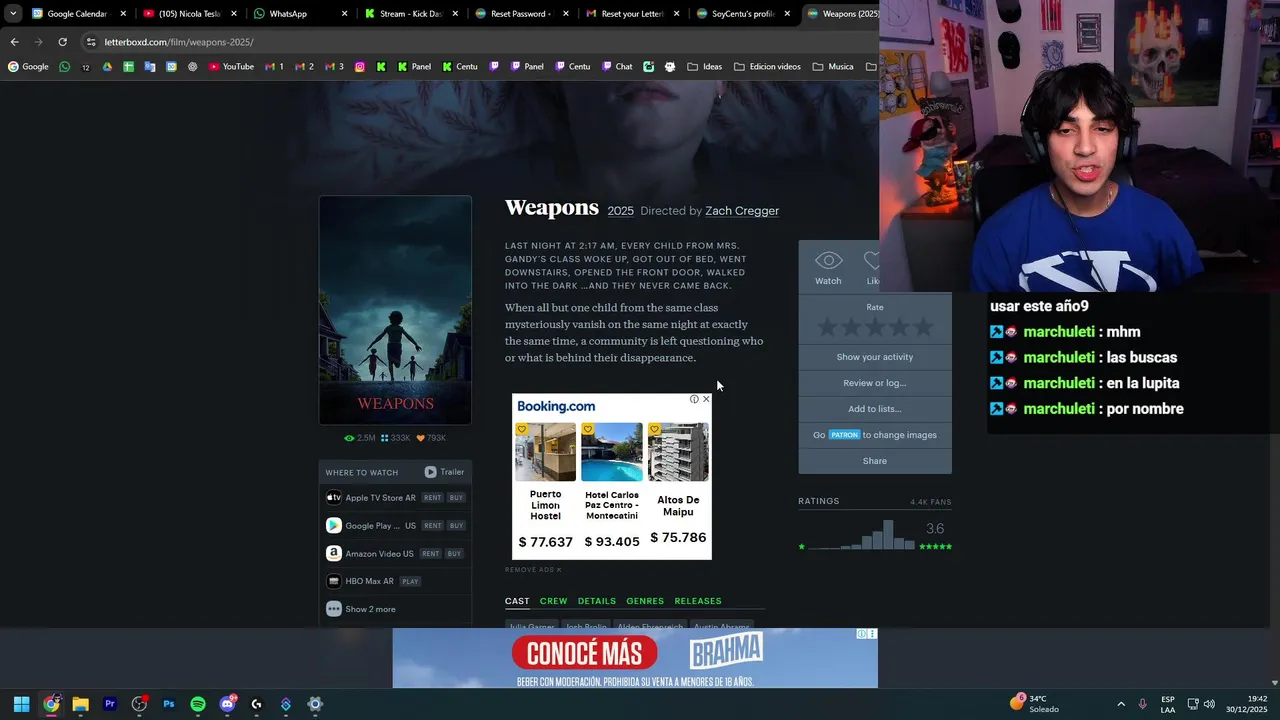Click the browser back arrow

tap(14, 42)
